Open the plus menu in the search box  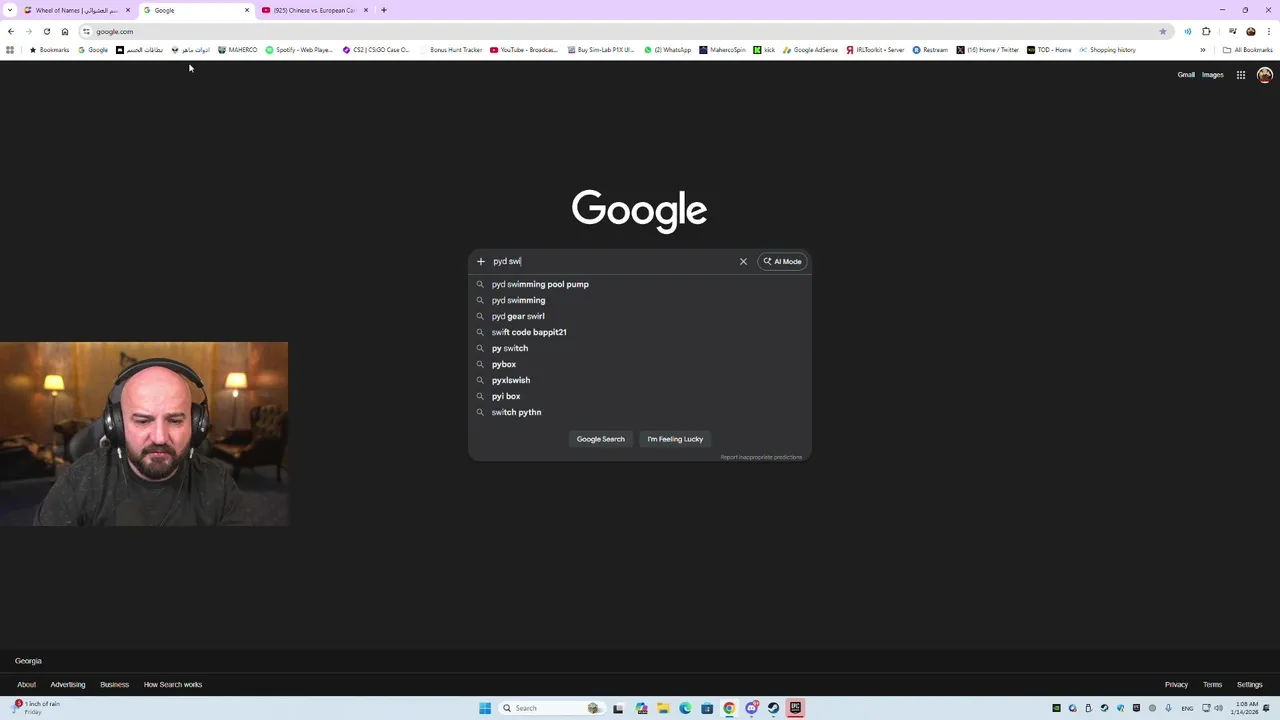pyautogui.click(x=481, y=261)
